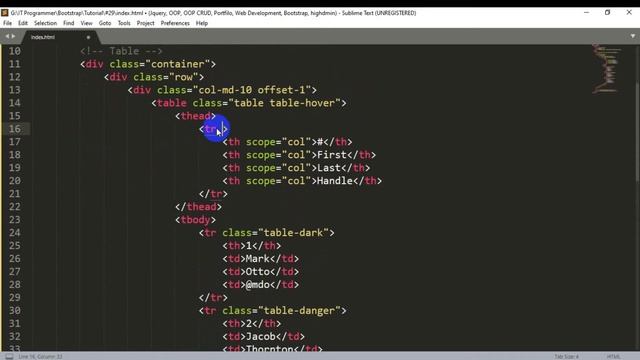The width and height of the screenshot is (640, 360).
Task: Open the View menu
Action: 87,23
